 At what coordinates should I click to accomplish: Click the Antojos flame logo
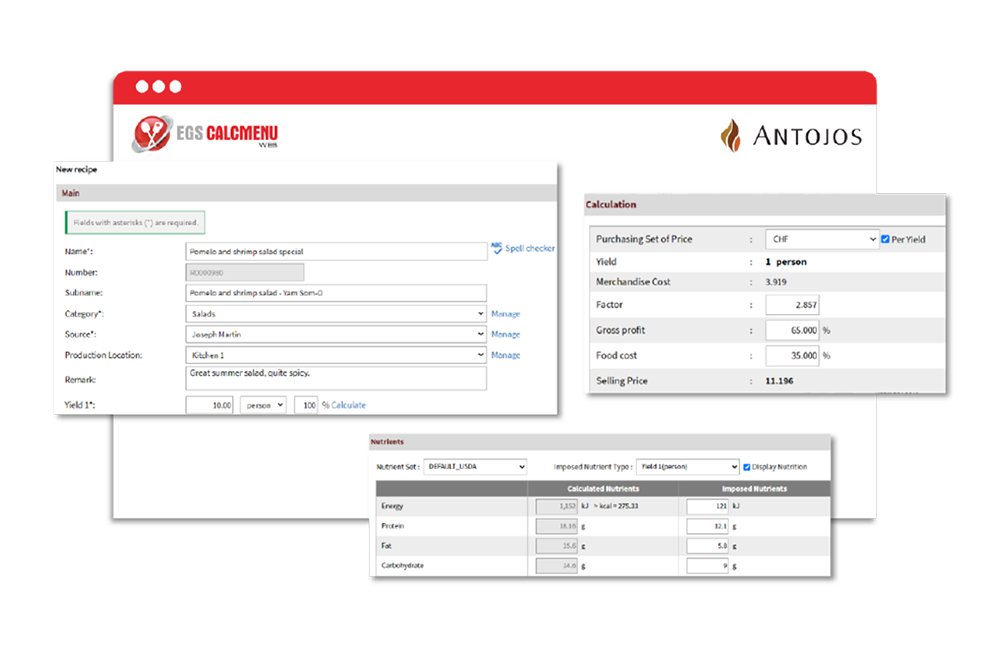click(x=731, y=136)
